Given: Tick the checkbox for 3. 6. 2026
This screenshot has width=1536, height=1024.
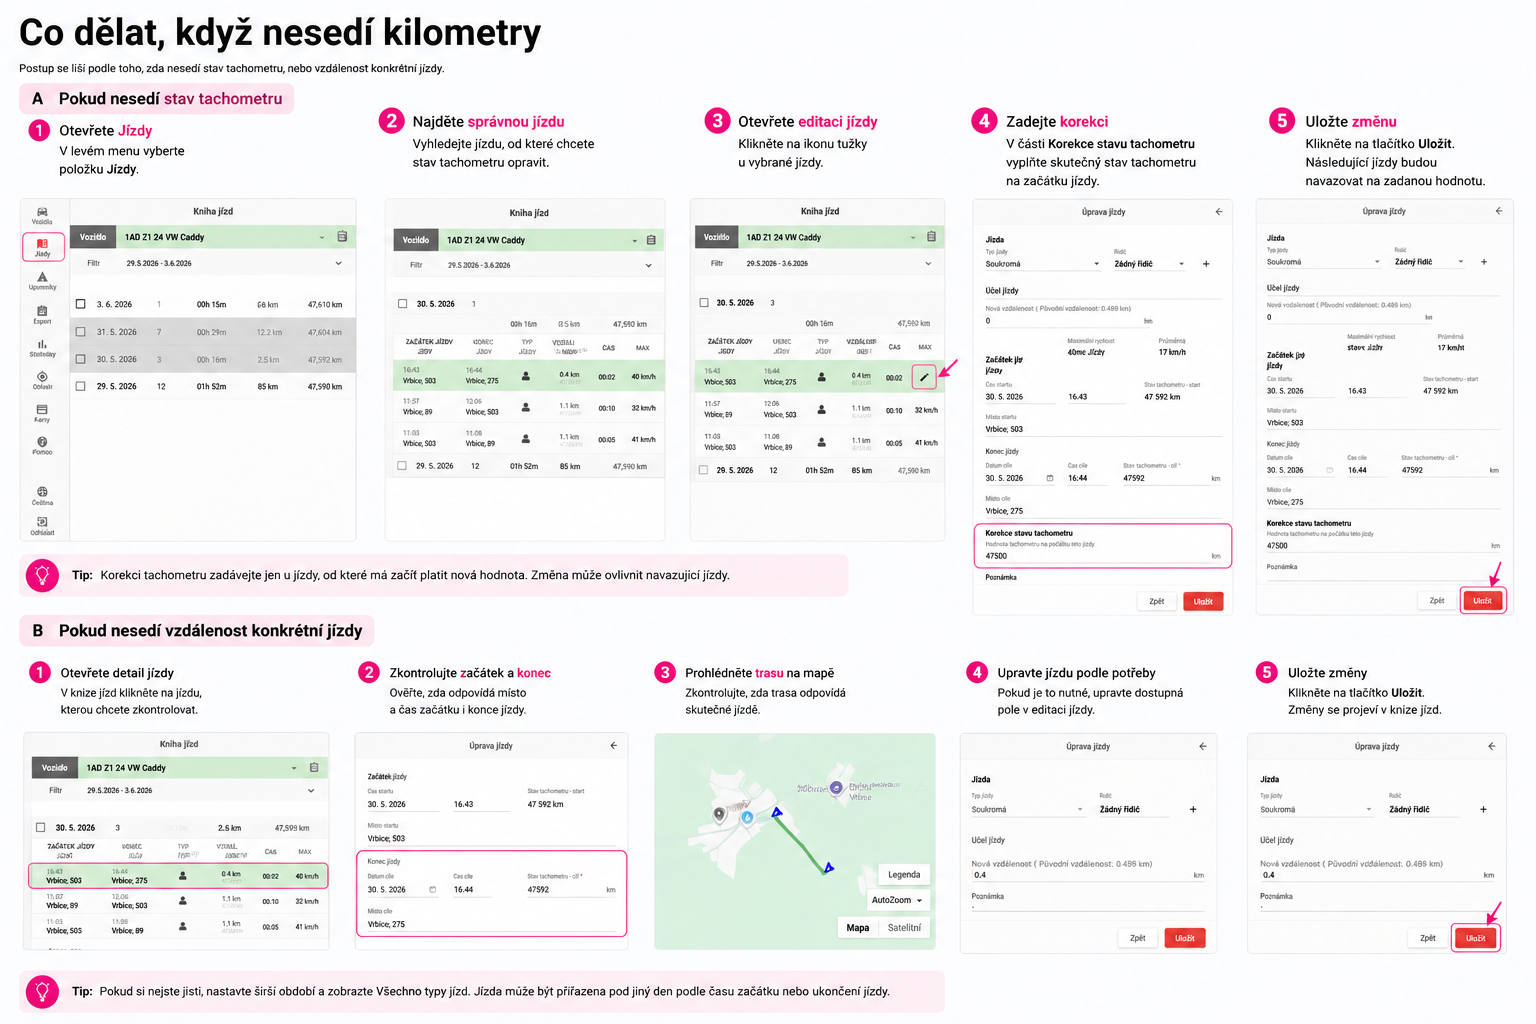Looking at the screenshot, I should pos(81,304).
